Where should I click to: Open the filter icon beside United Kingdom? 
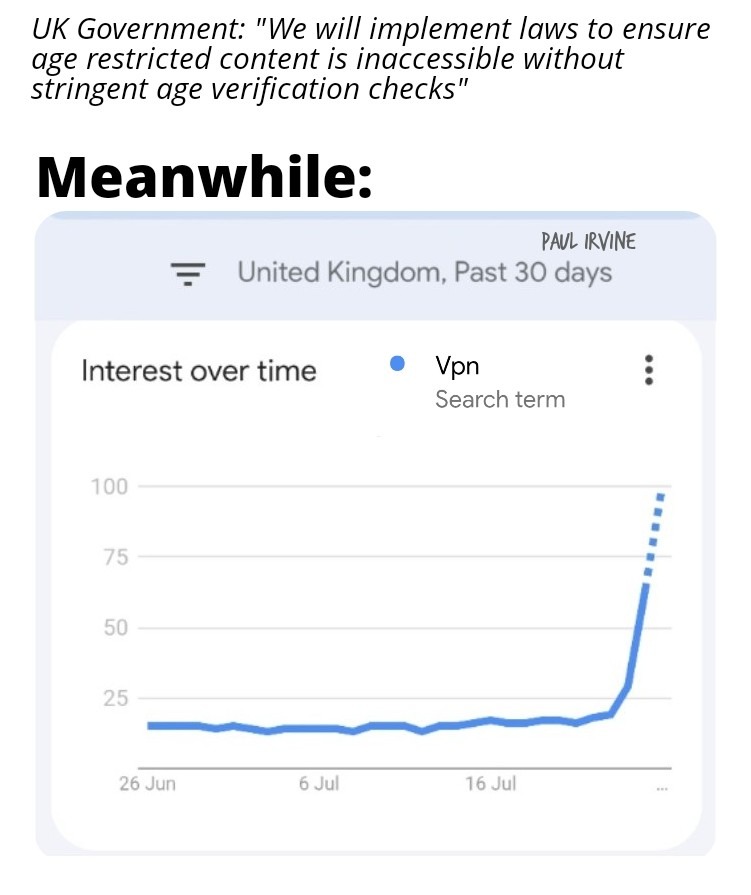(x=188, y=273)
